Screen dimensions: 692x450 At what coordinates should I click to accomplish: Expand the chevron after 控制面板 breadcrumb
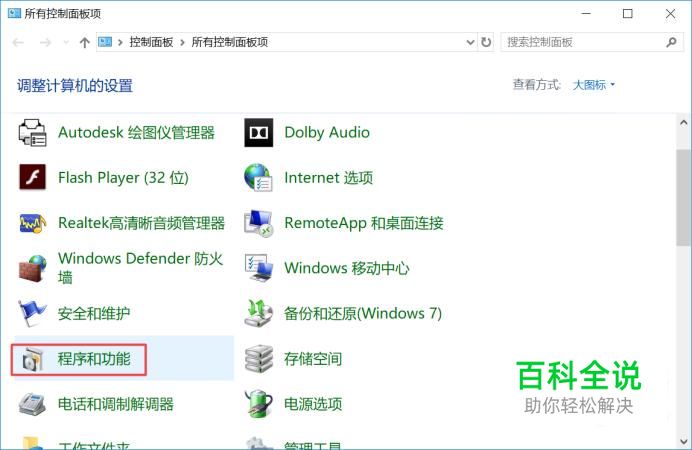[182, 42]
